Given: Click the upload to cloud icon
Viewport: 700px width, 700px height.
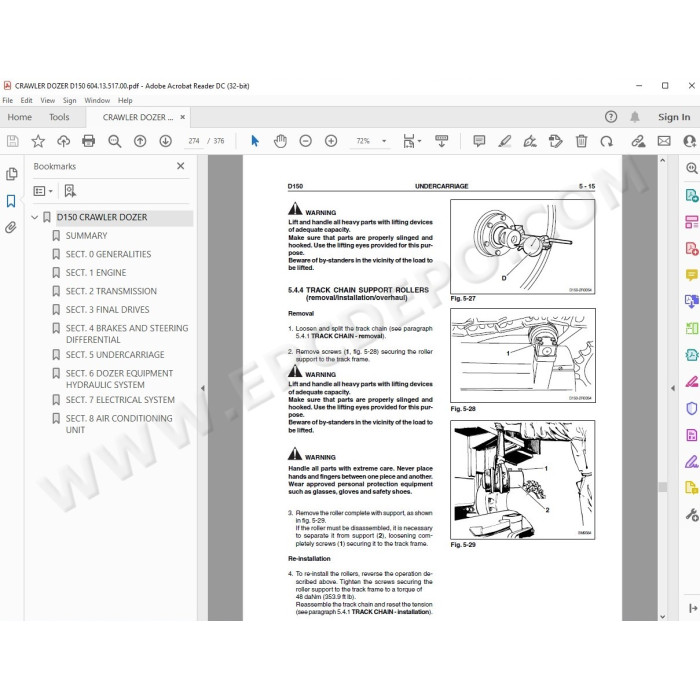Looking at the screenshot, I should tap(63, 142).
